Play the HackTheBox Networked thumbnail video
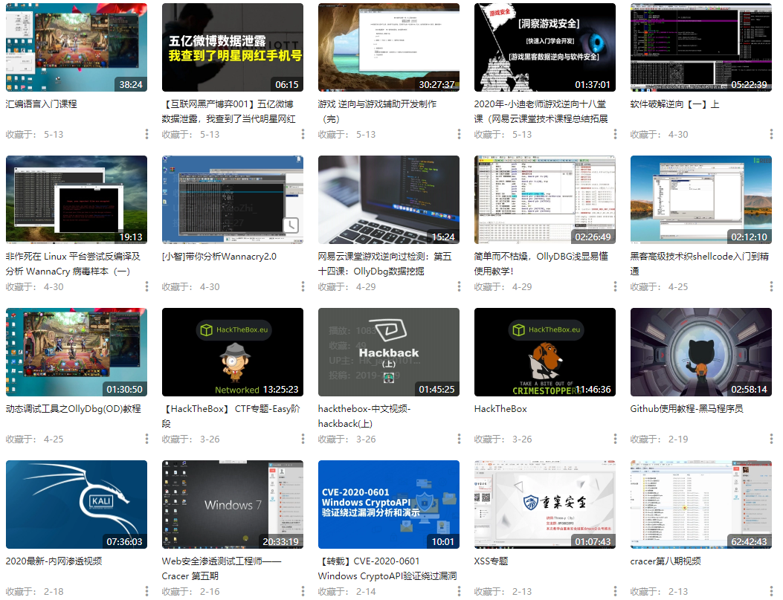The height and width of the screenshot is (600, 783). coord(233,352)
